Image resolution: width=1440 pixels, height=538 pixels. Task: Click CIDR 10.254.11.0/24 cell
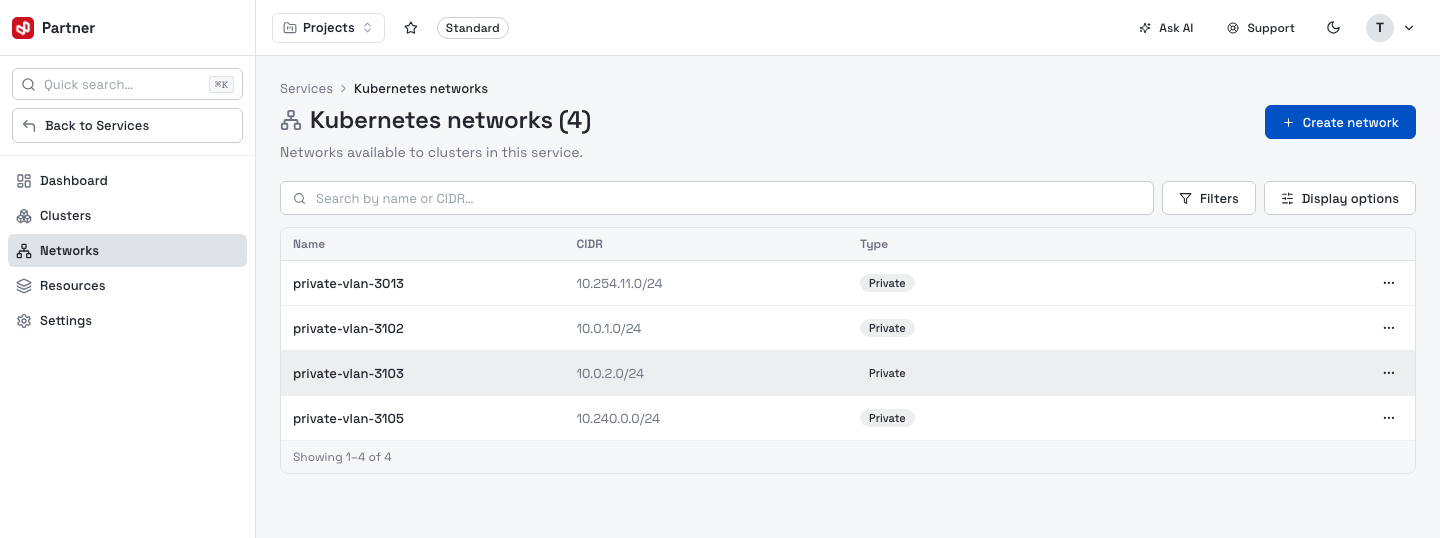tap(619, 284)
